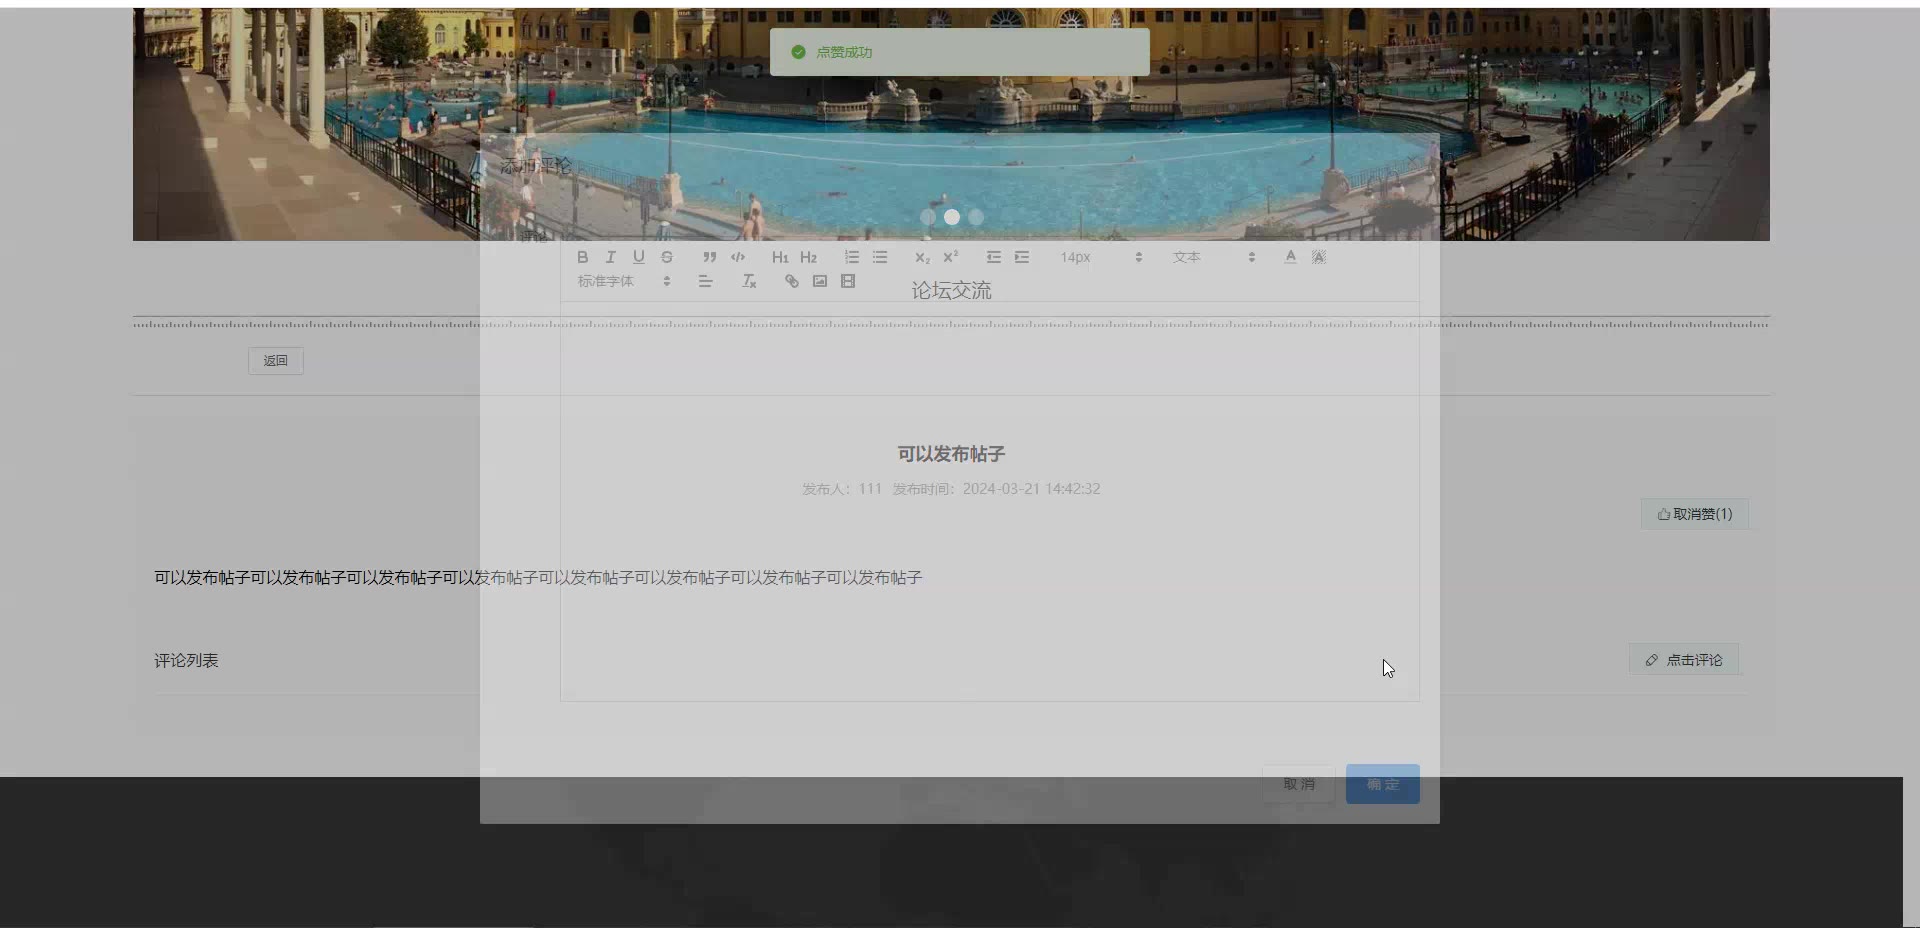
Task: Click the 点赞成功 success notification
Action: pyautogui.click(x=959, y=52)
